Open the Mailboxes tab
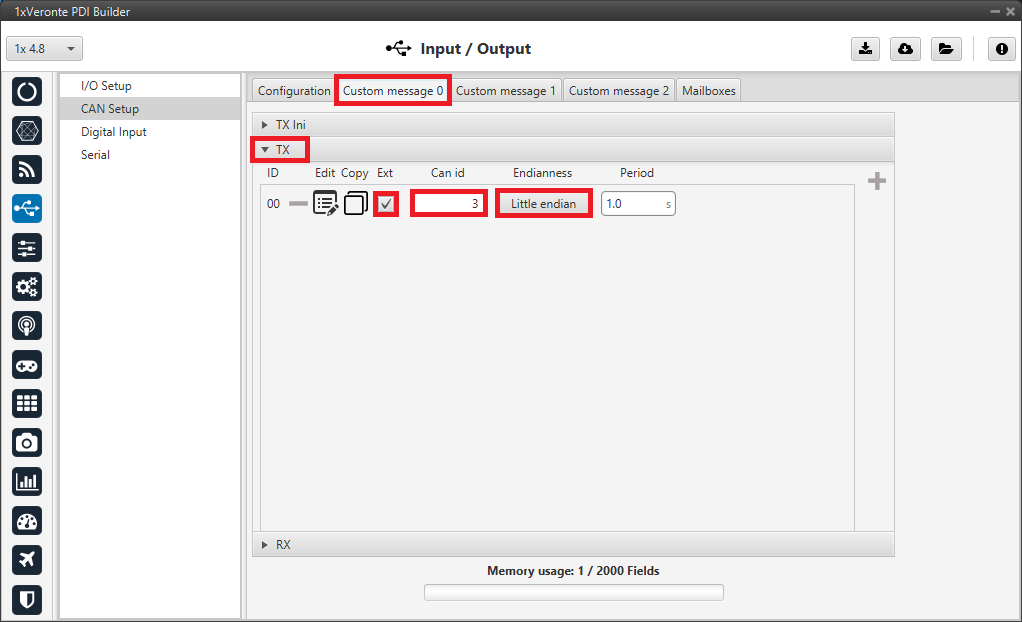Image resolution: width=1022 pixels, height=622 pixels. [708, 91]
